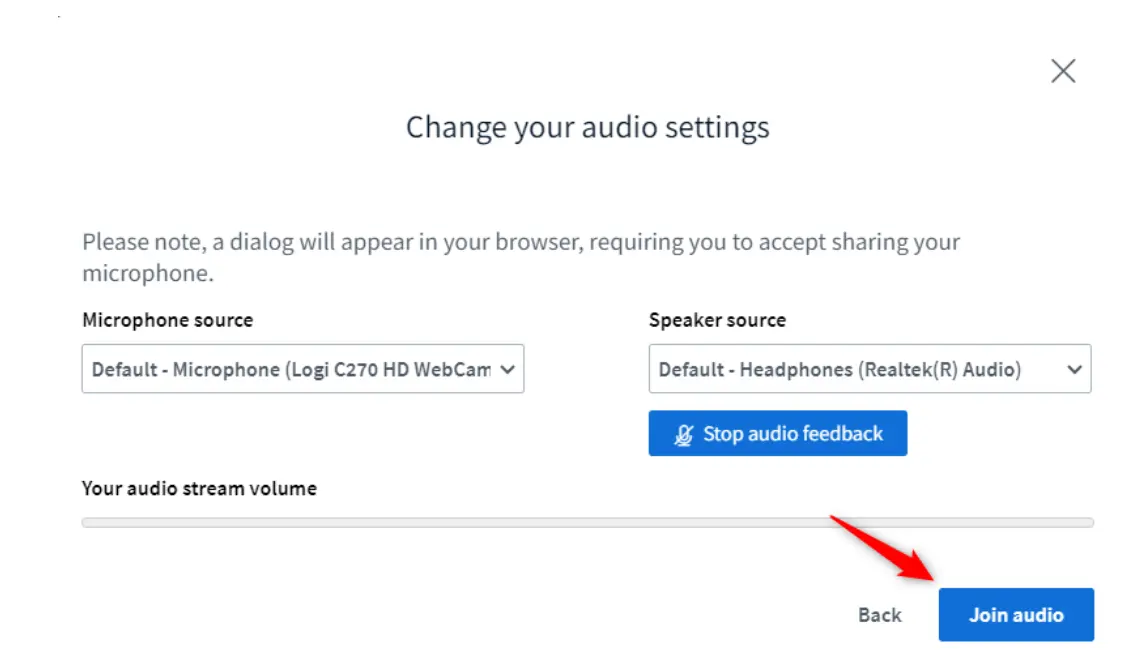This screenshot has width=1126, height=670.
Task: Select the Default Headphones Realtek Audio text
Action: coord(840,369)
